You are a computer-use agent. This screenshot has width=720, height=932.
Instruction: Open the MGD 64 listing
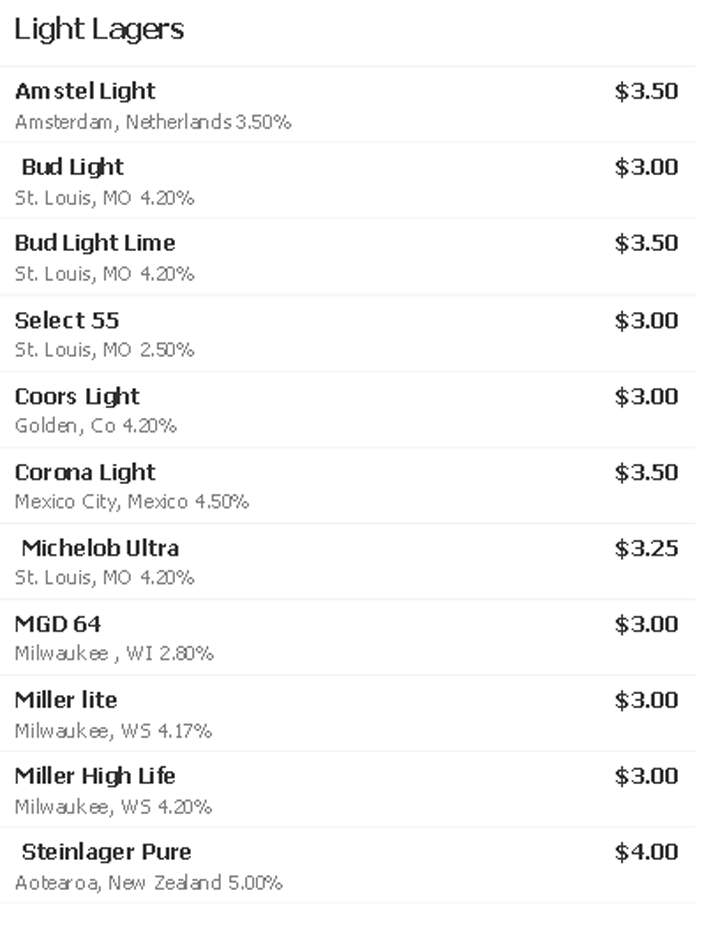tap(348, 637)
